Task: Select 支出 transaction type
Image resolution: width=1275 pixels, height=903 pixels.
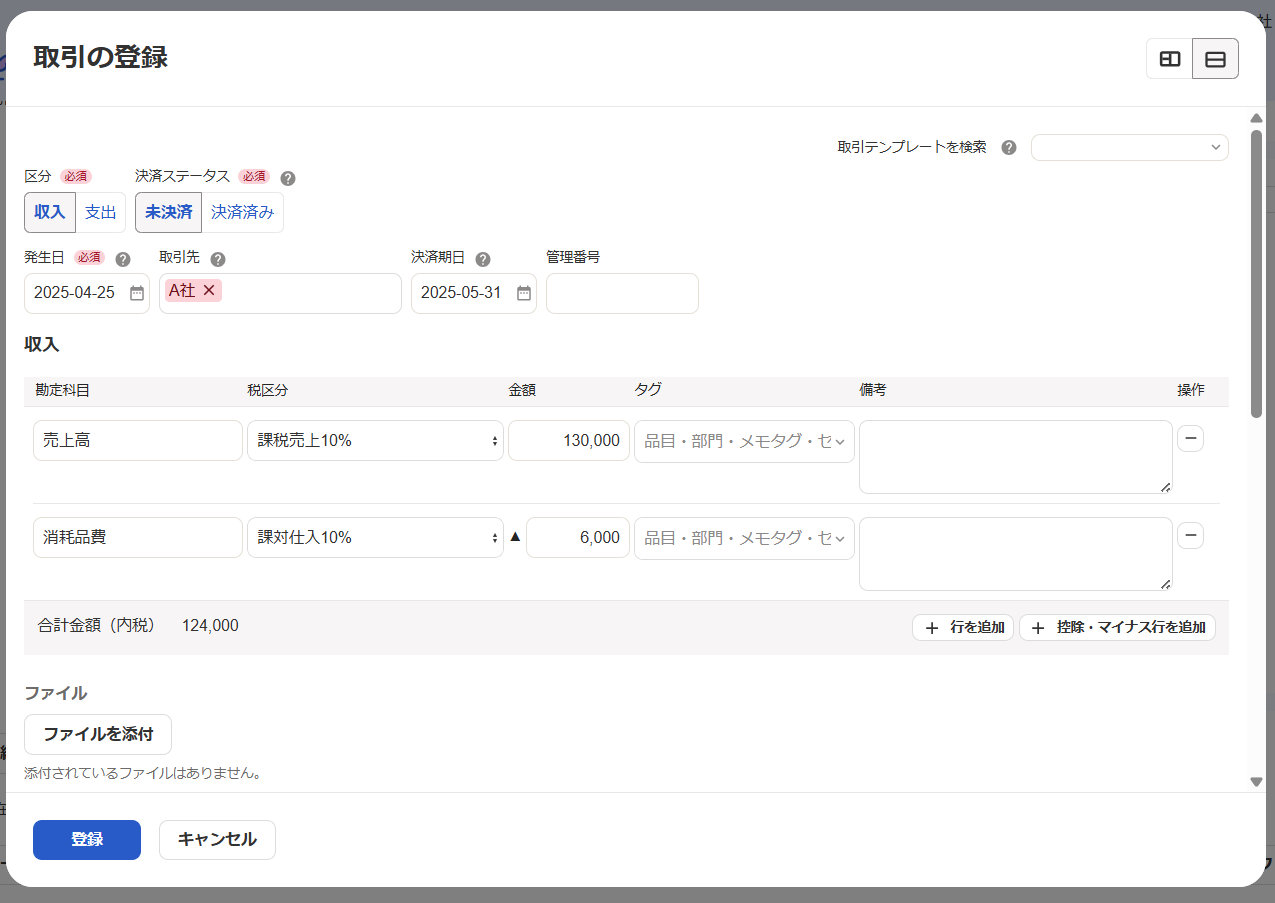Action: pyautogui.click(x=101, y=213)
